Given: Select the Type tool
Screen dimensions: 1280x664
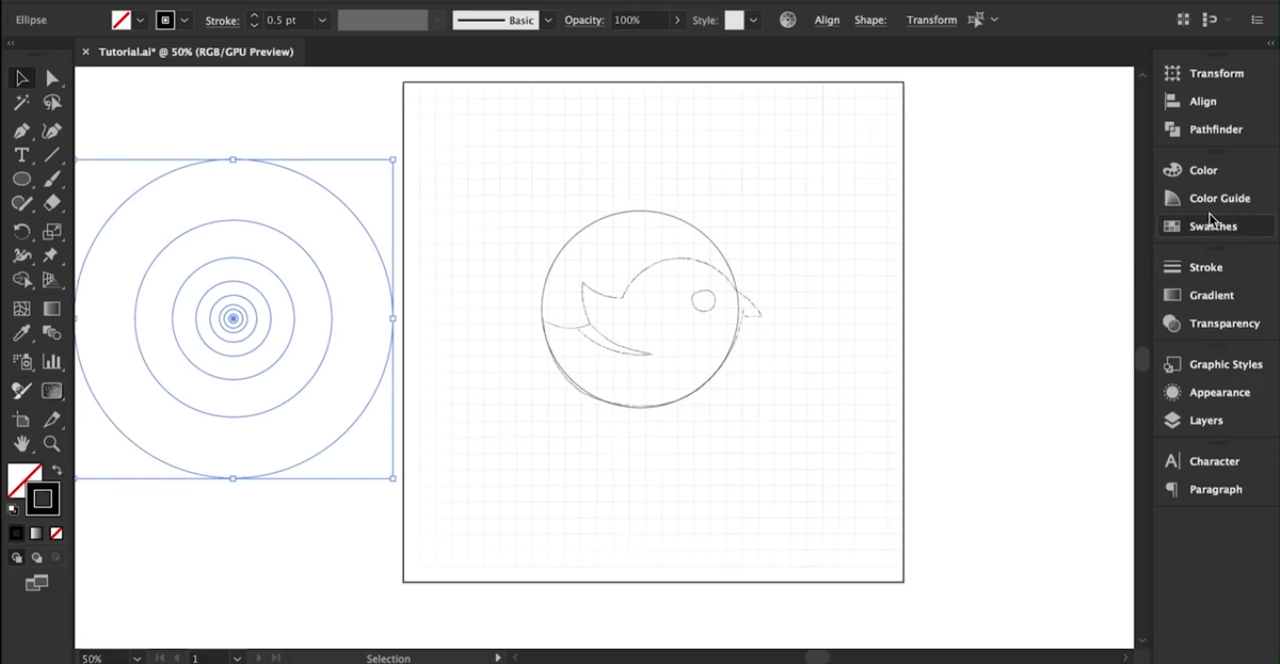Looking at the screenshot, I should point(21,155).
